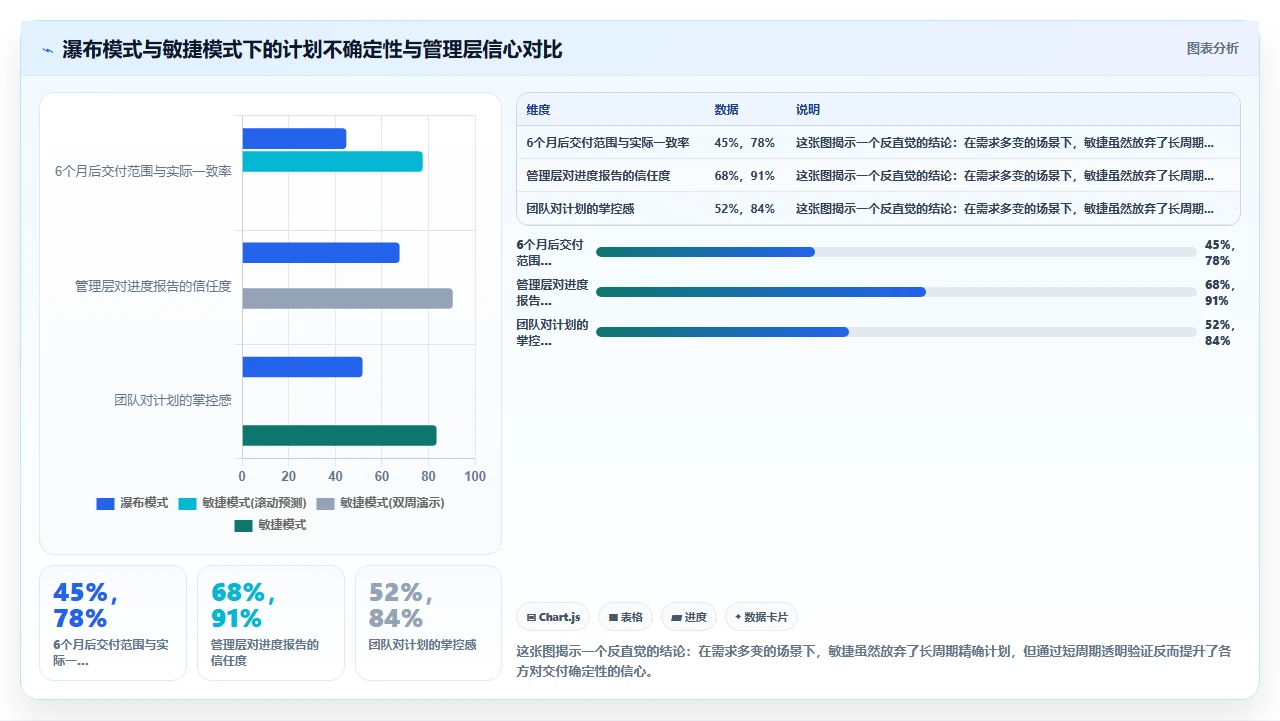Click the main title 瀑布模式与敏捷模式 heading
The width and height of the screenshot is (1280, 721).
coord(312,50)
